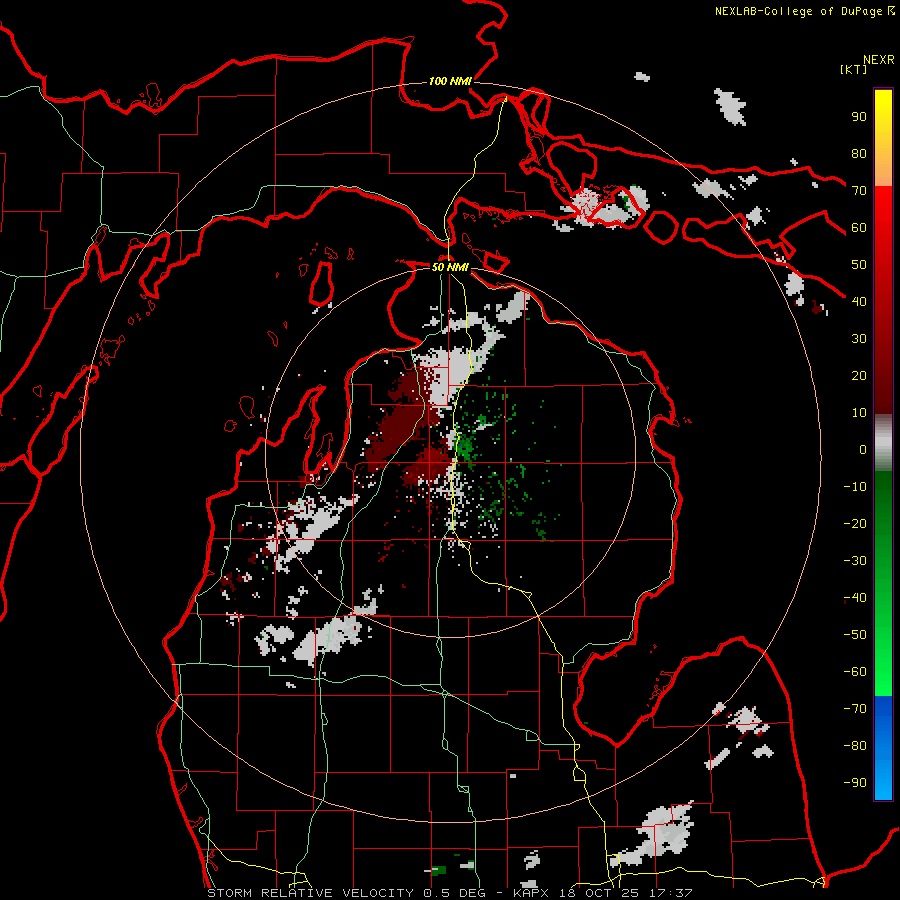900x900 pixels.
Task: Click the 70 value on the color scale
Action: pos(859,191)
